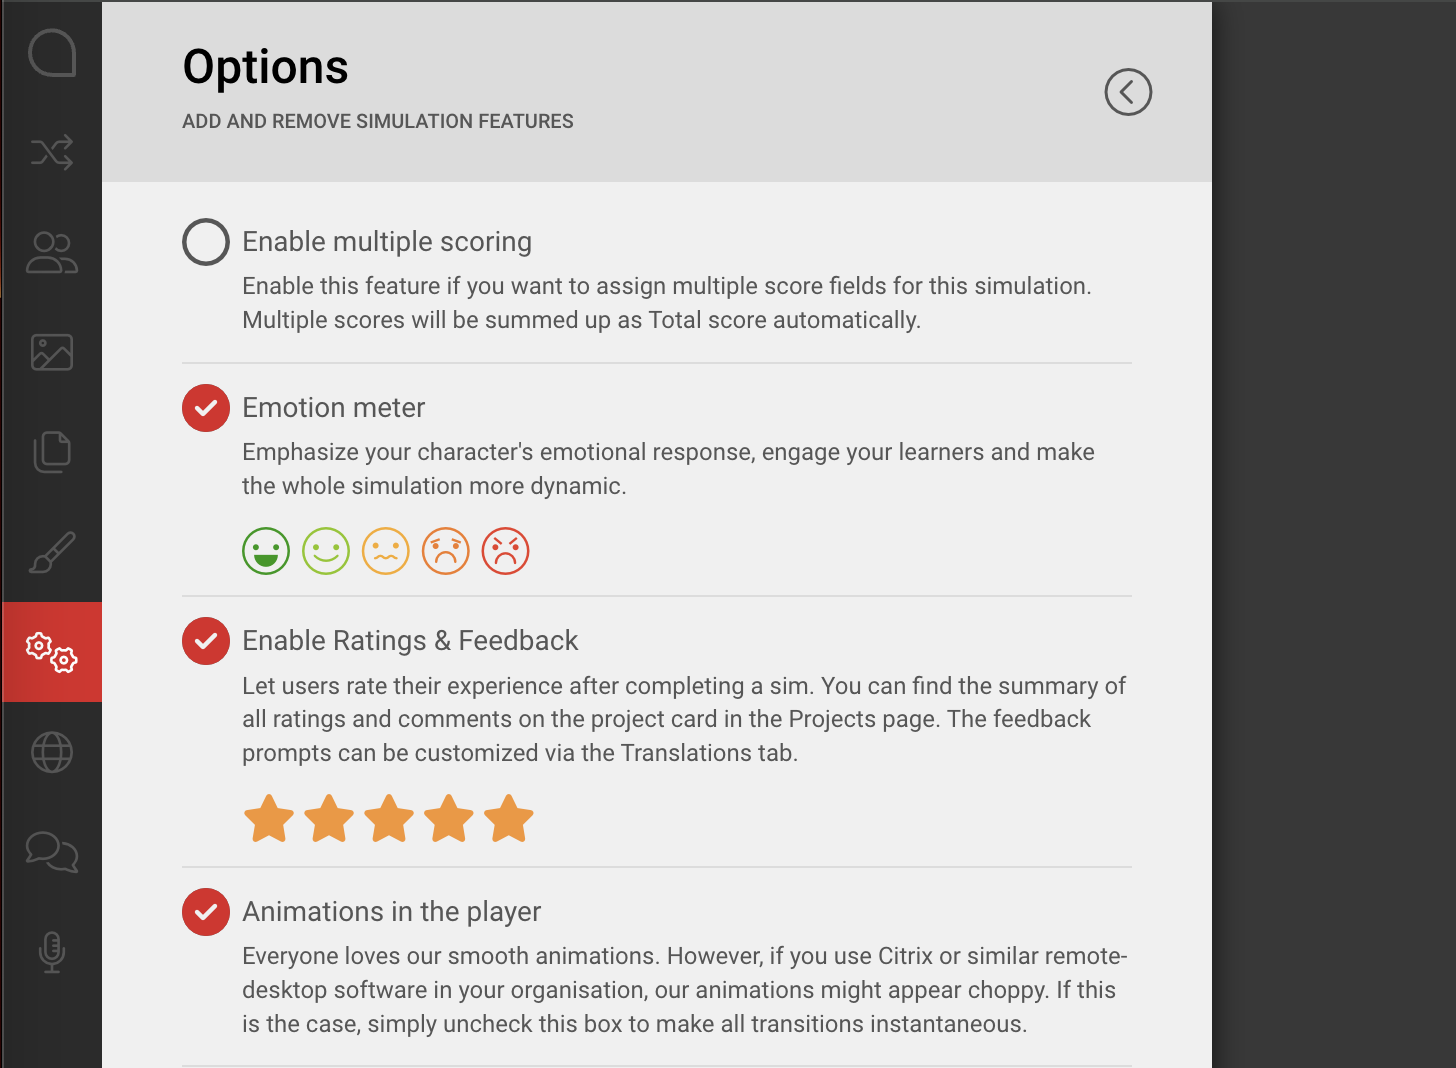Image resolution: width=1456 pixels, height=1068 pixels.
Task: Open the microphone voice panel
Action: point(51,952)
